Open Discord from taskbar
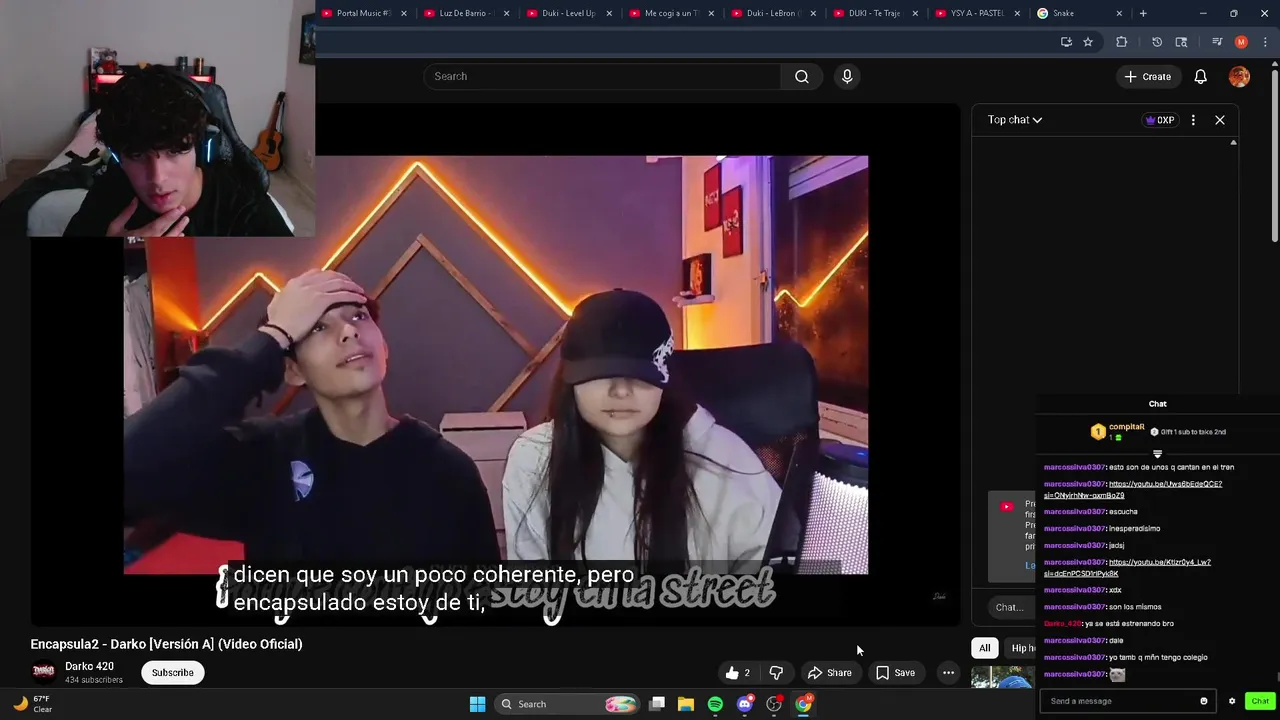This screenshot has height=720, width=1280. tap(744, 704)
